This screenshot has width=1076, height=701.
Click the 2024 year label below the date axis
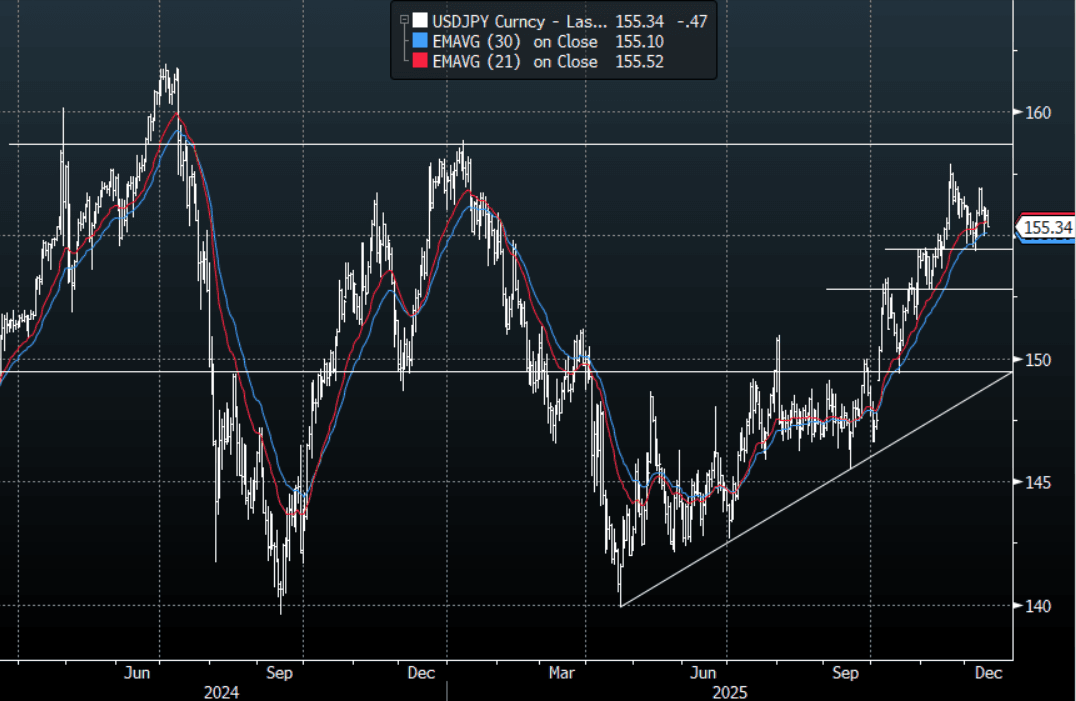(221, 692)
